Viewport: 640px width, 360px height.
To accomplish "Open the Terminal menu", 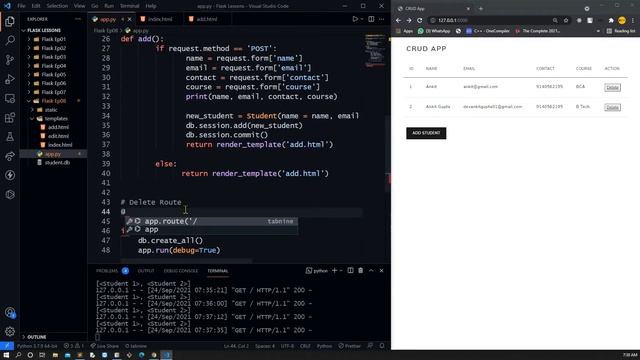I will tap(129, 6).
